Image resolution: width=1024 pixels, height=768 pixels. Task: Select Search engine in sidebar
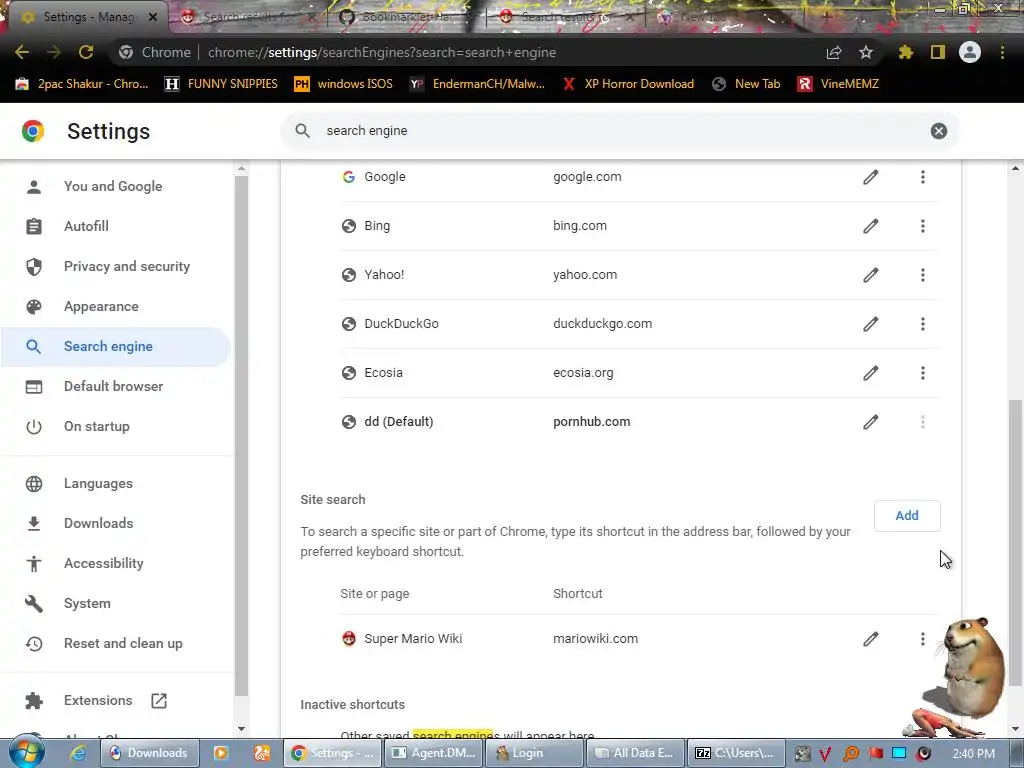116,347
